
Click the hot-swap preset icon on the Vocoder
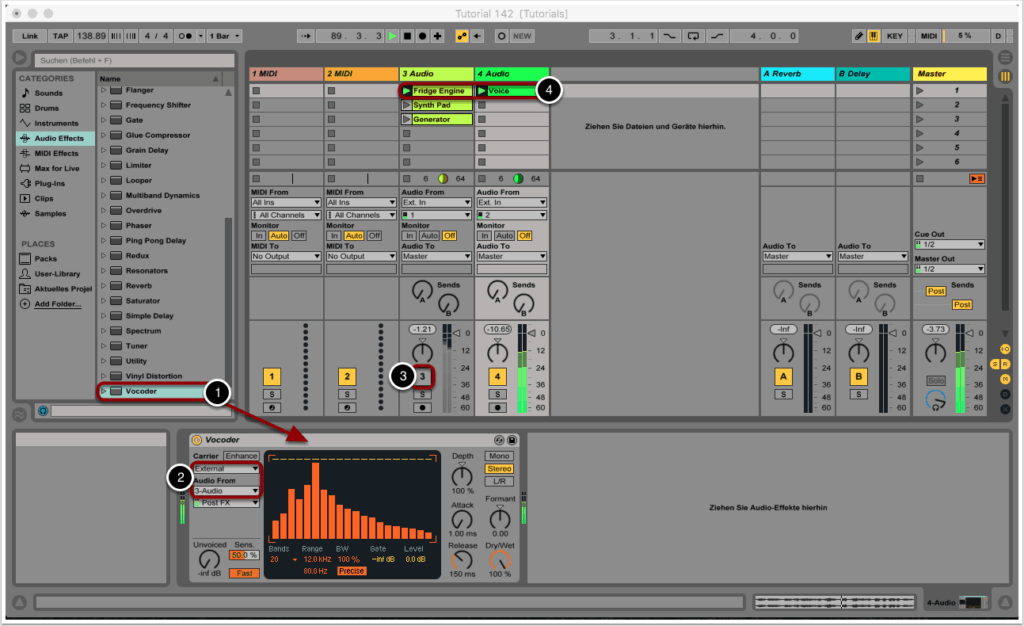click(500, 440)
